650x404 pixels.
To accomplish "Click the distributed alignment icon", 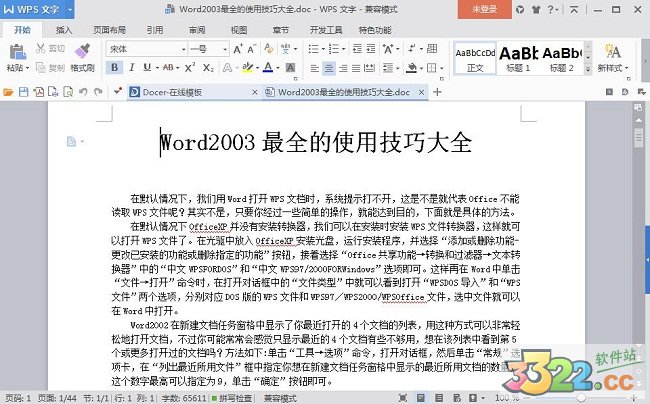I will (x=369, y=68).
